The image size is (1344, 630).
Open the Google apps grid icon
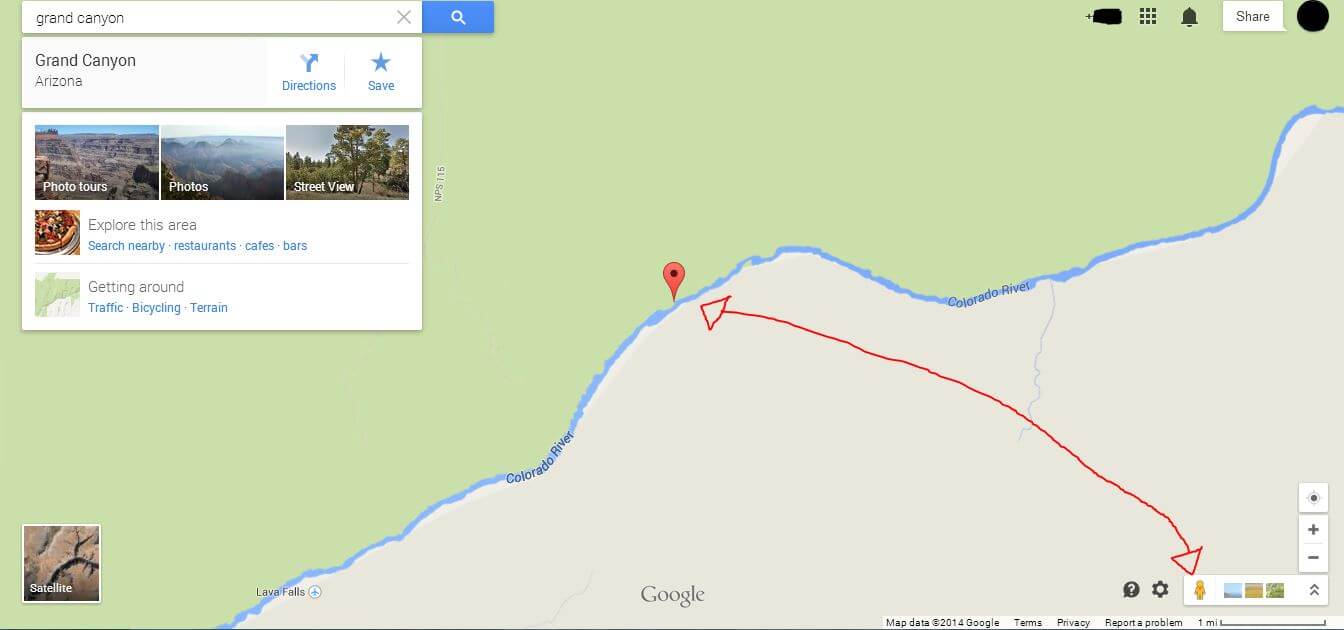pyautogui.click(x=1148, y=17)
